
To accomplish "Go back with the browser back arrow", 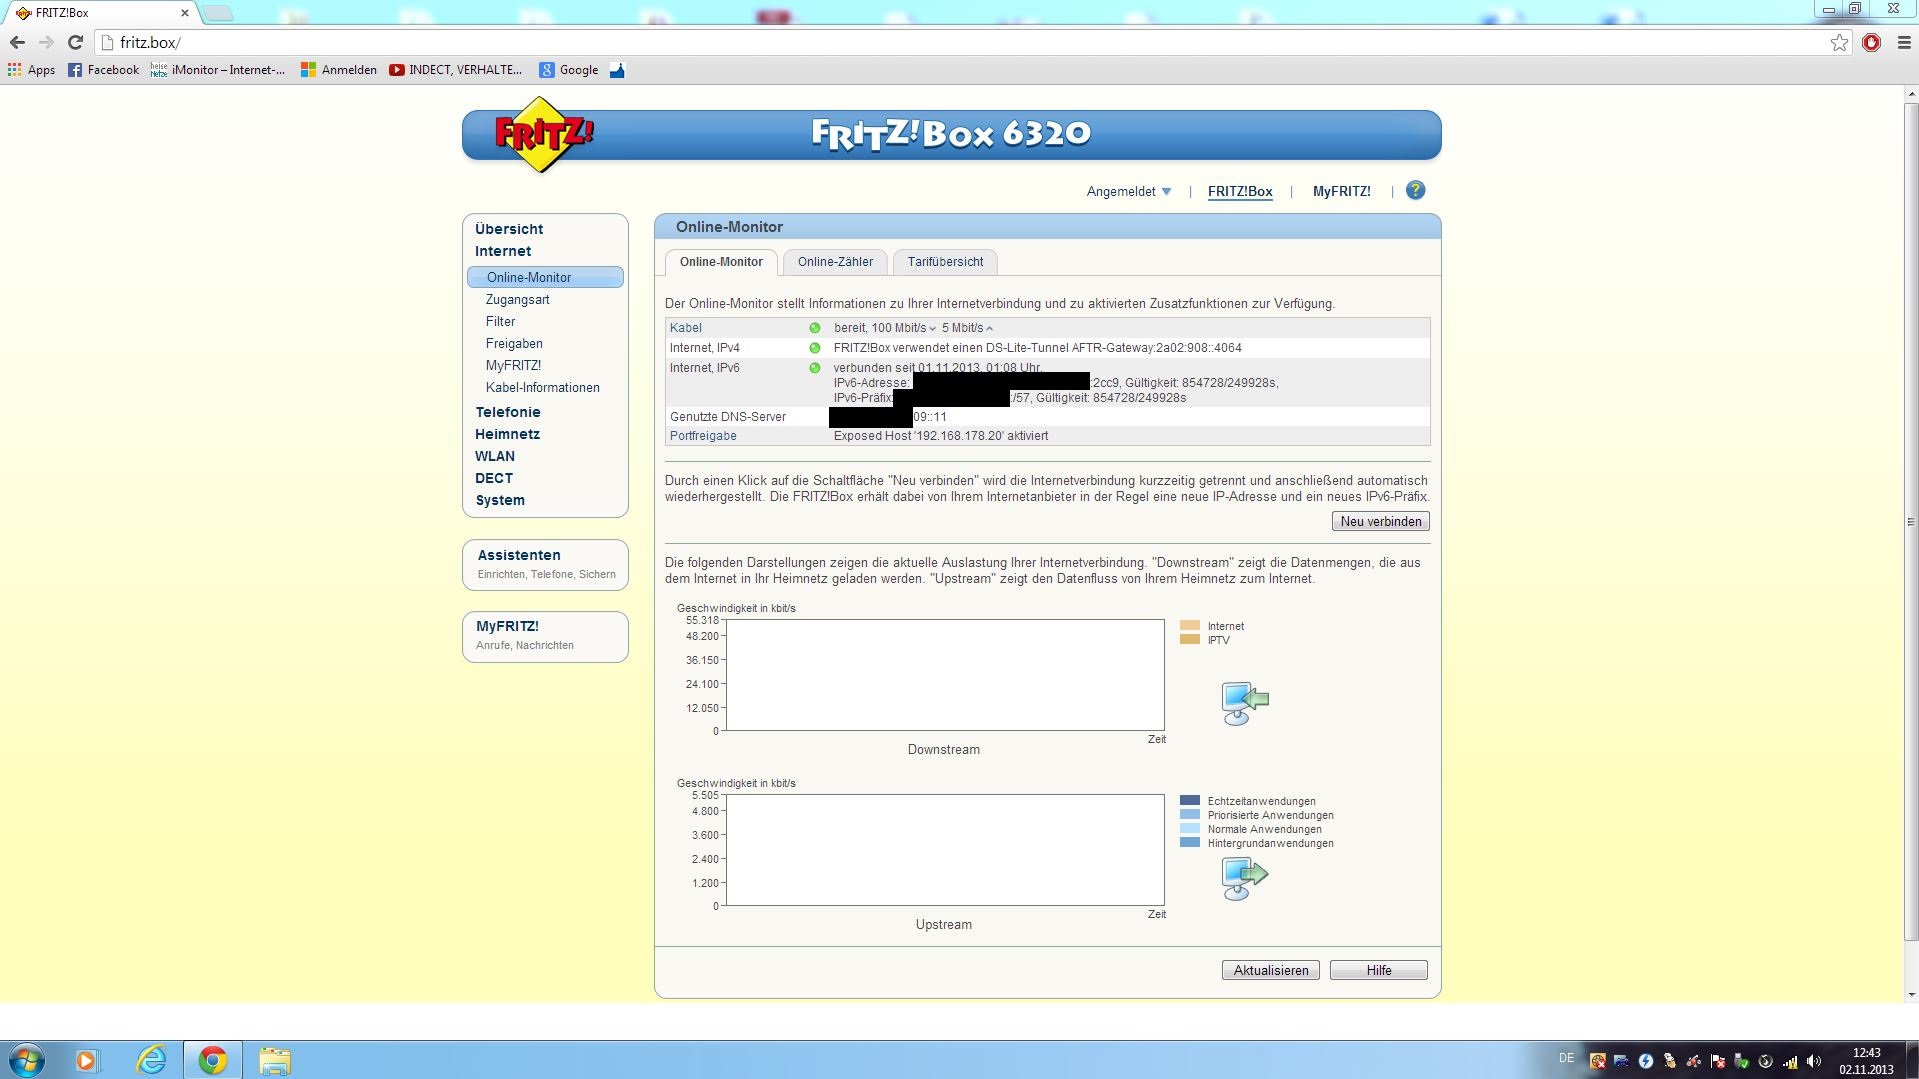I will point(17,42).
